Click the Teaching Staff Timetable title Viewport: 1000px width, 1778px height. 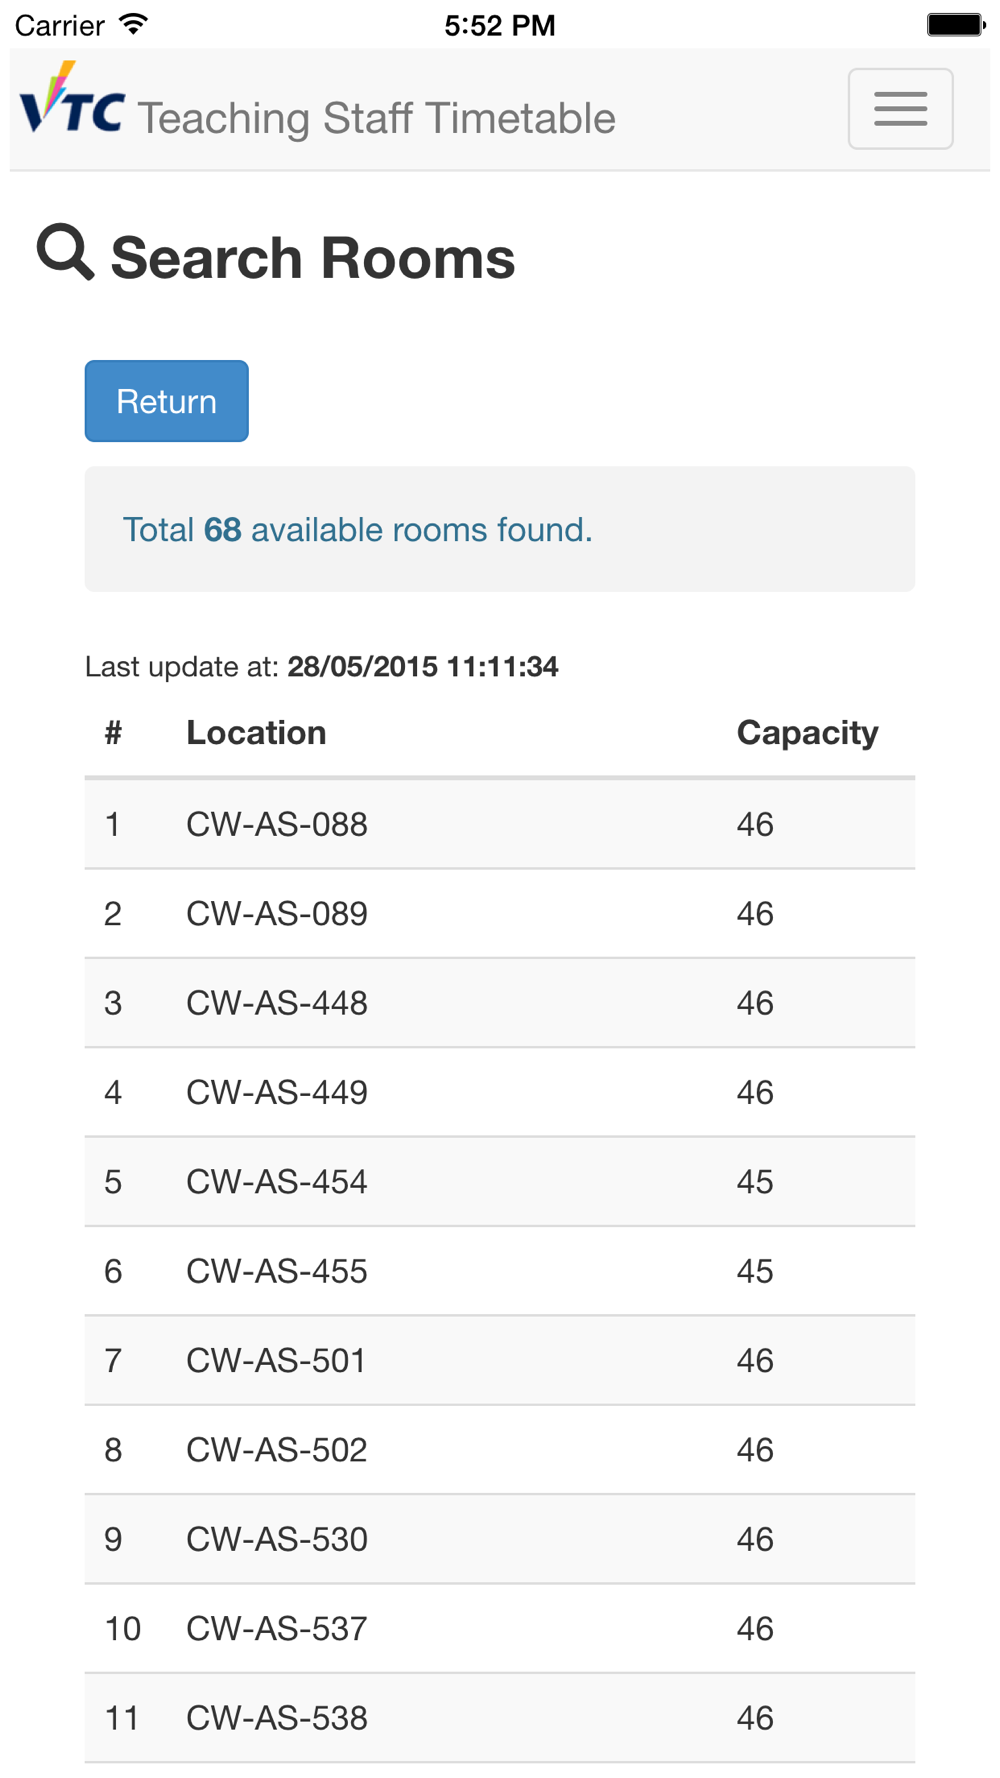[x=376, y=118]
